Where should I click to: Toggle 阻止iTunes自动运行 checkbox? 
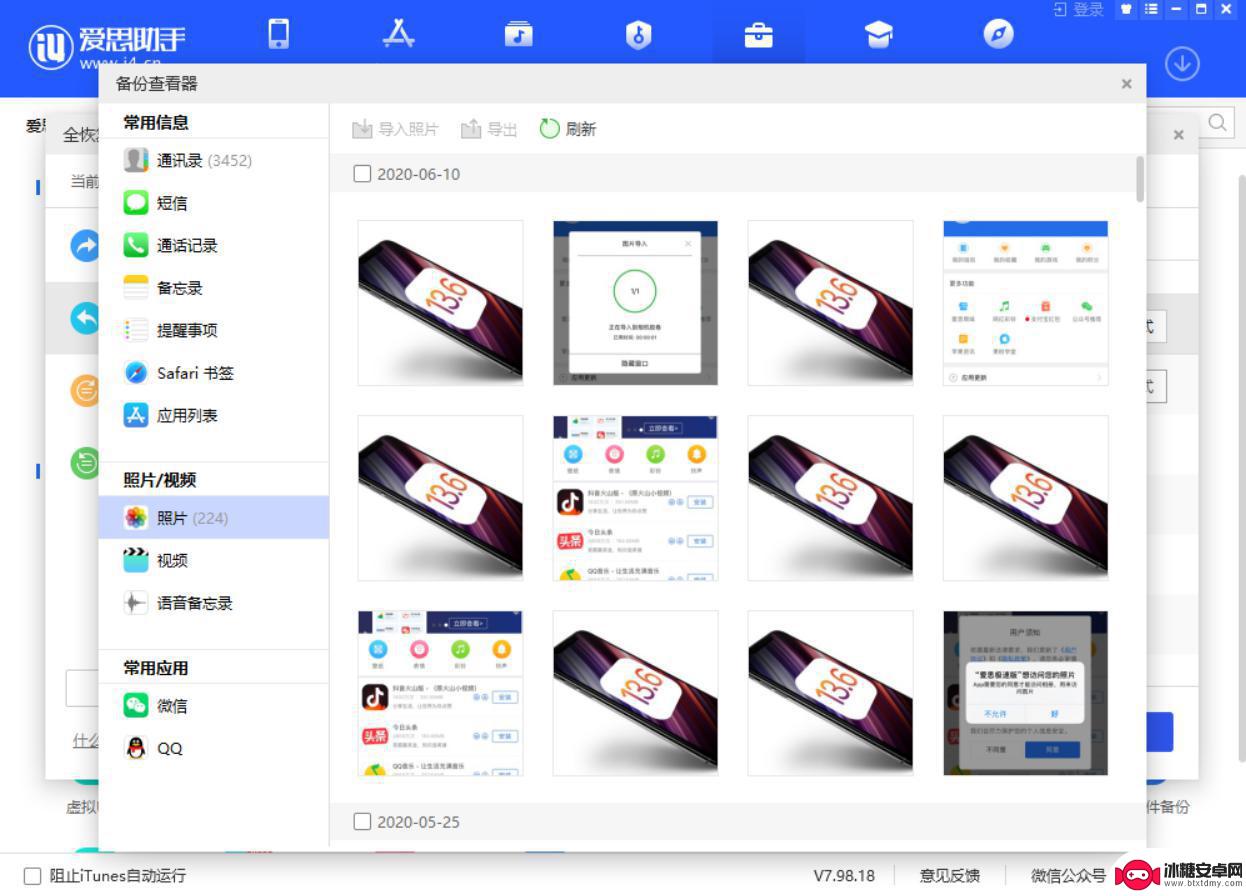pos(32,876)
